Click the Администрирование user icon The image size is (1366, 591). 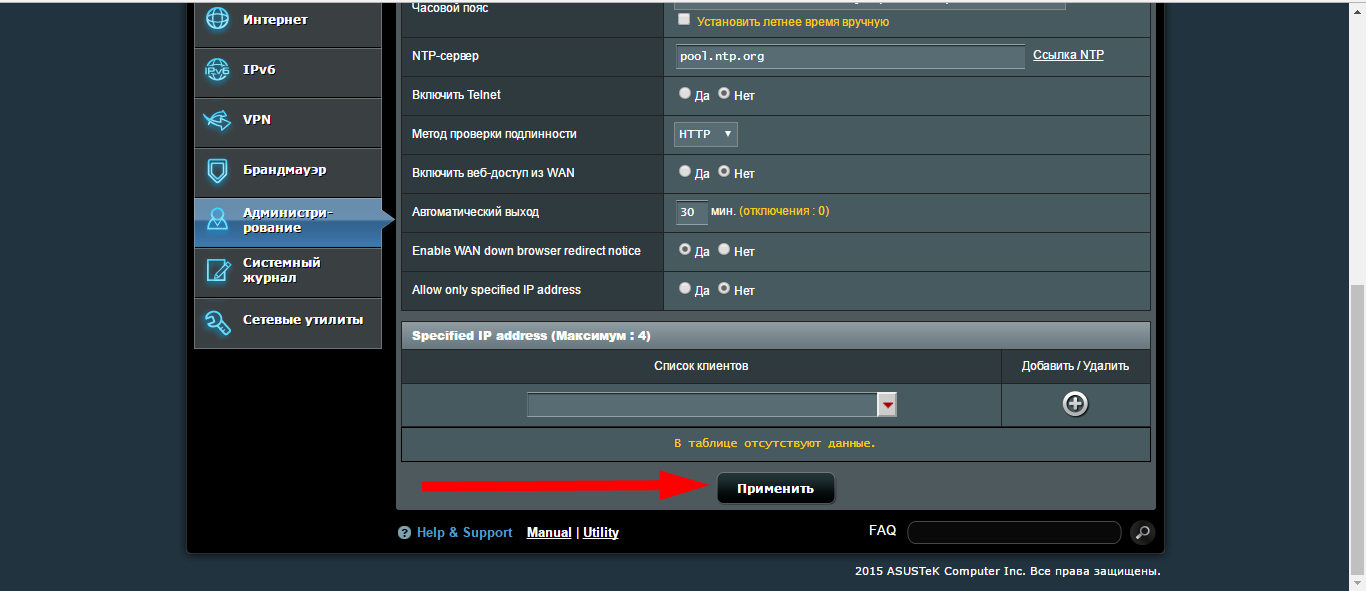[218, 220]
